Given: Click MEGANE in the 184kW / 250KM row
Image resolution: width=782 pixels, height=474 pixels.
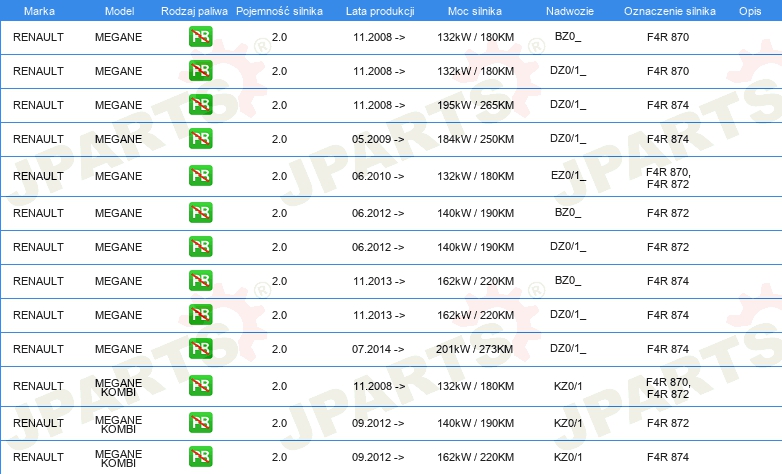Looking at the screenshot, I should [x=119, y=139].
